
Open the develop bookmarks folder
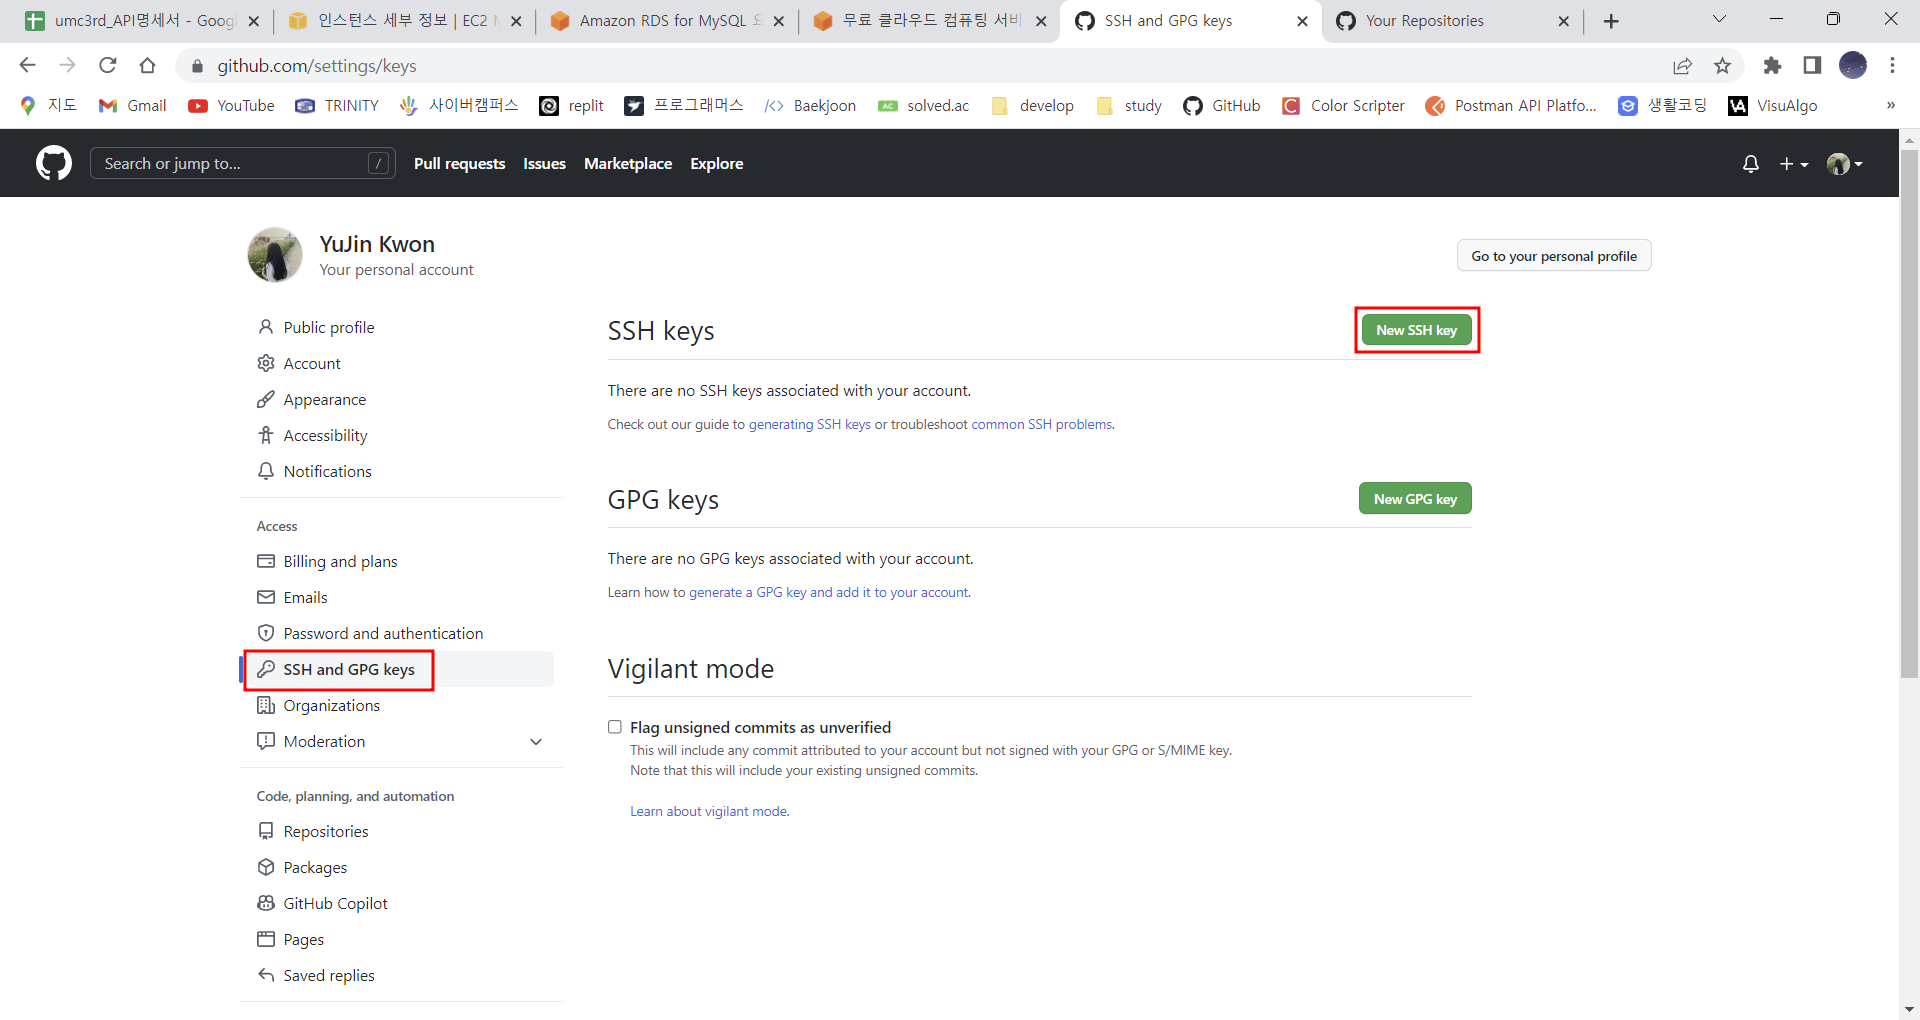point(1032,106)
